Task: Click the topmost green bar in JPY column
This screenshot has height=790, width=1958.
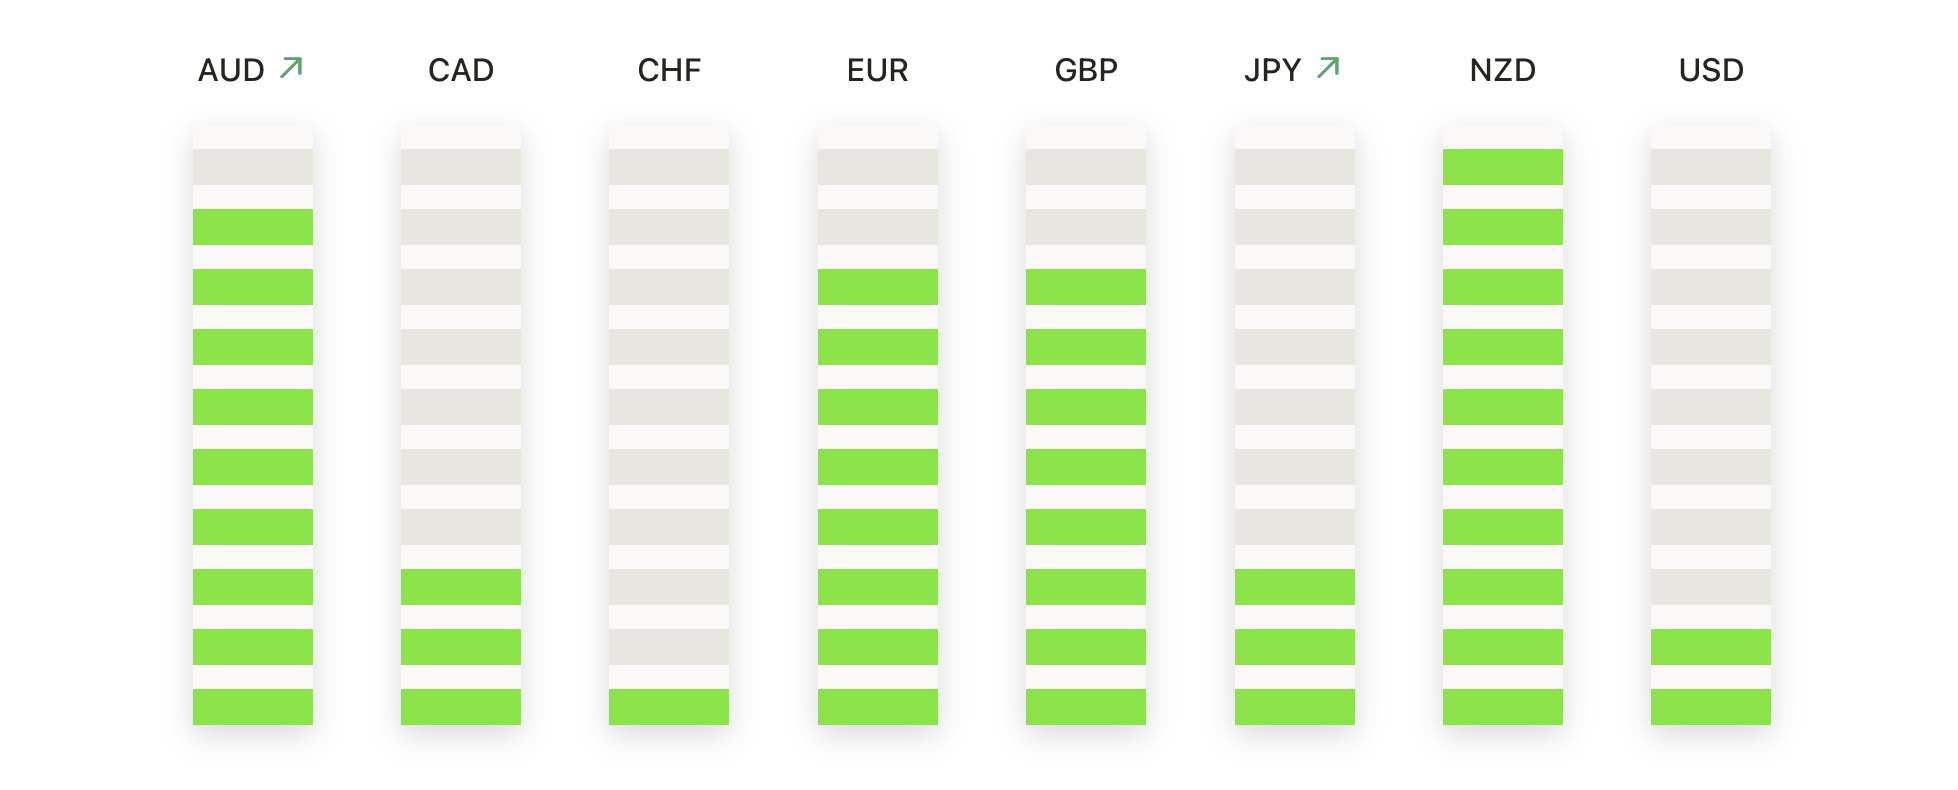Action: tap(1294, 587)
